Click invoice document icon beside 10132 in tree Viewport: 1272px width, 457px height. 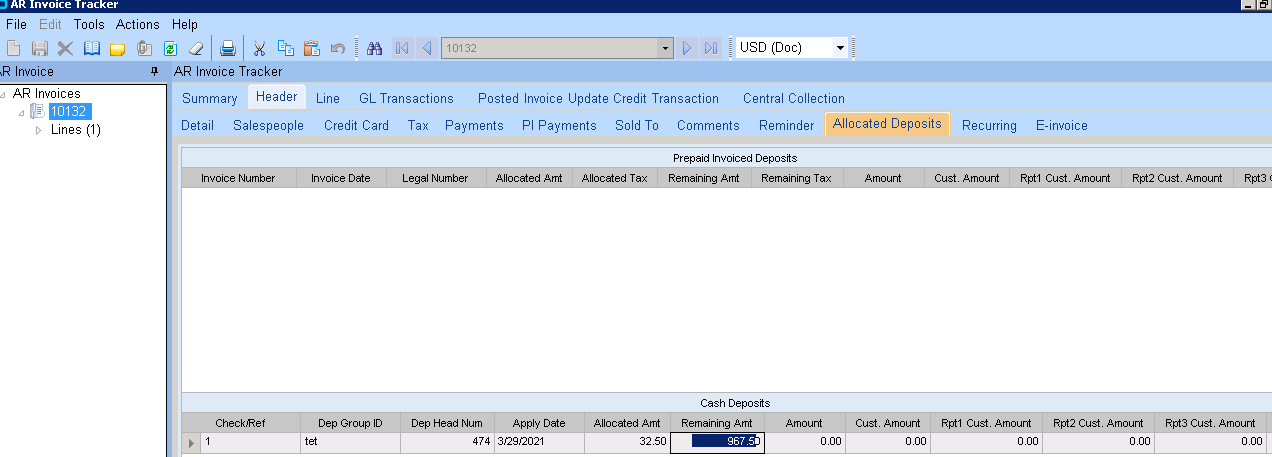[37, 111]
